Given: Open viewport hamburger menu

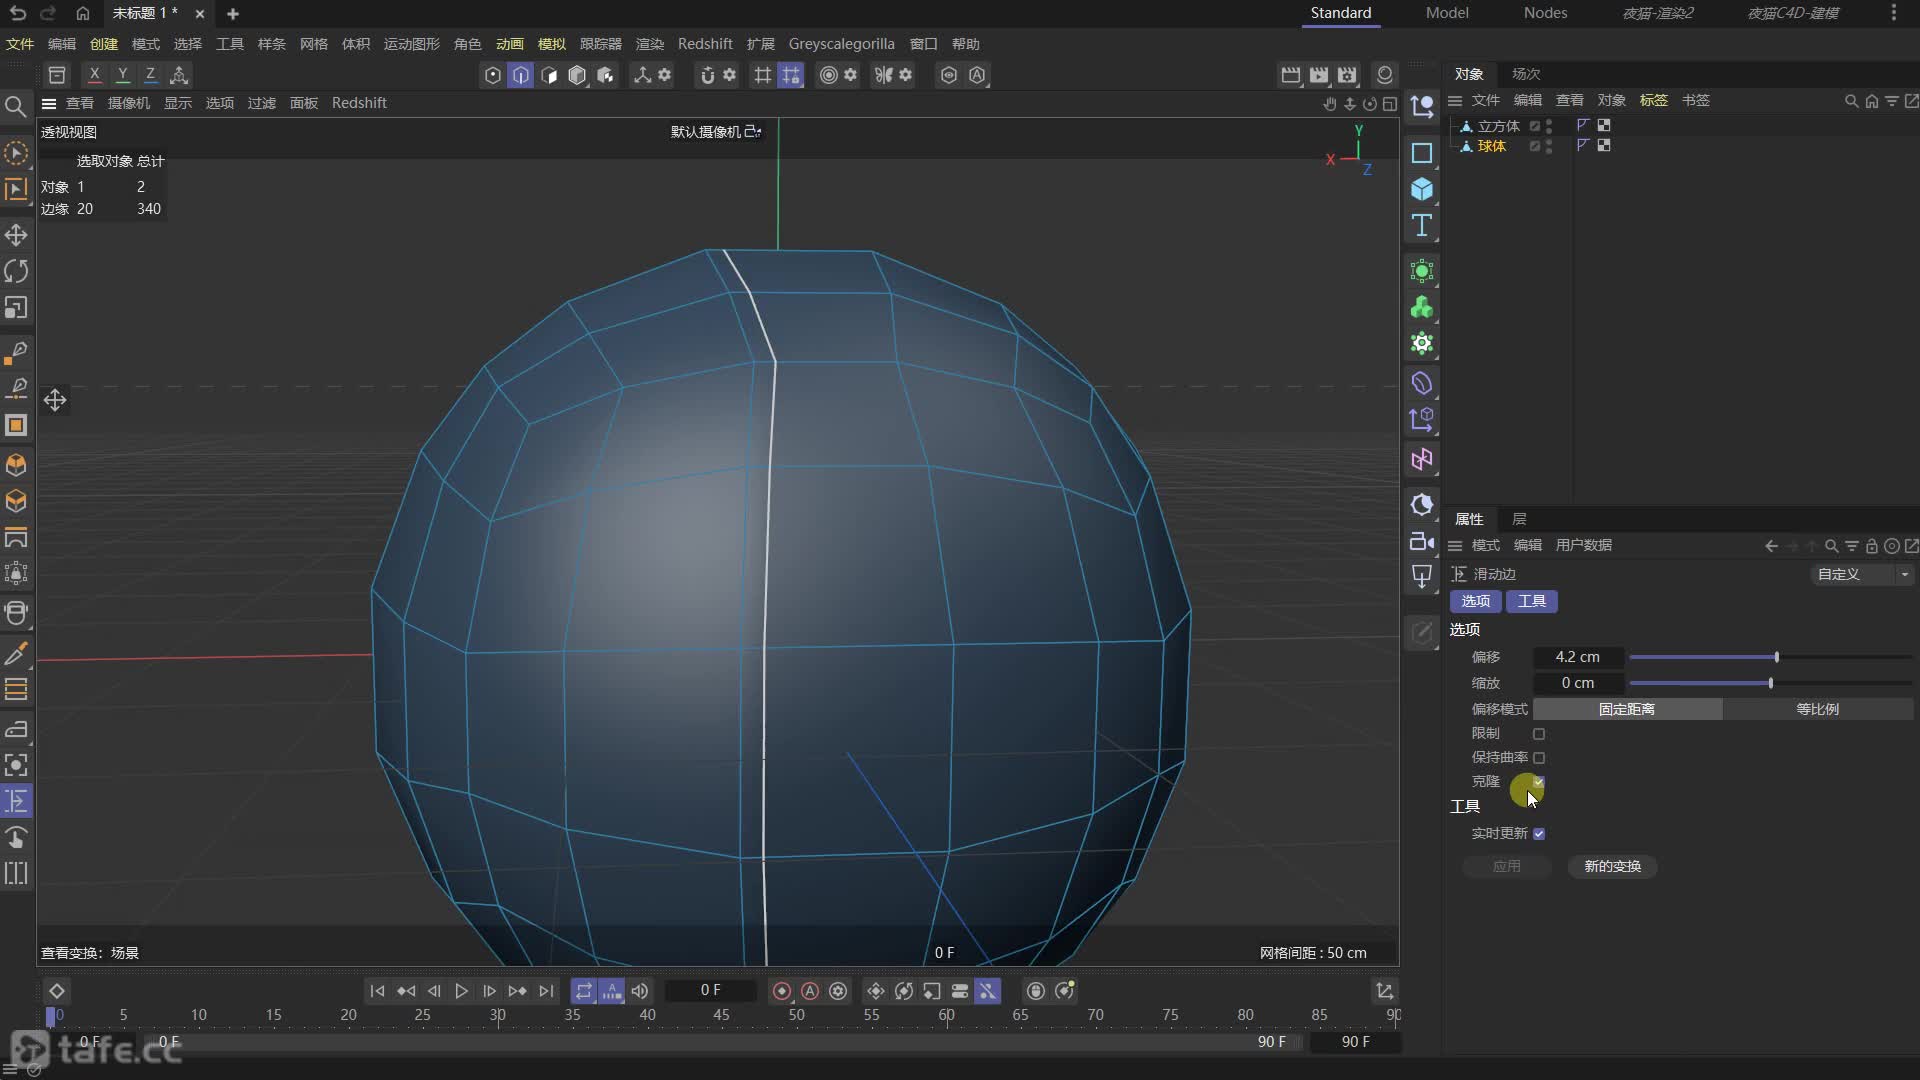Looking at the screenshot, I should [x=48, y=103].
